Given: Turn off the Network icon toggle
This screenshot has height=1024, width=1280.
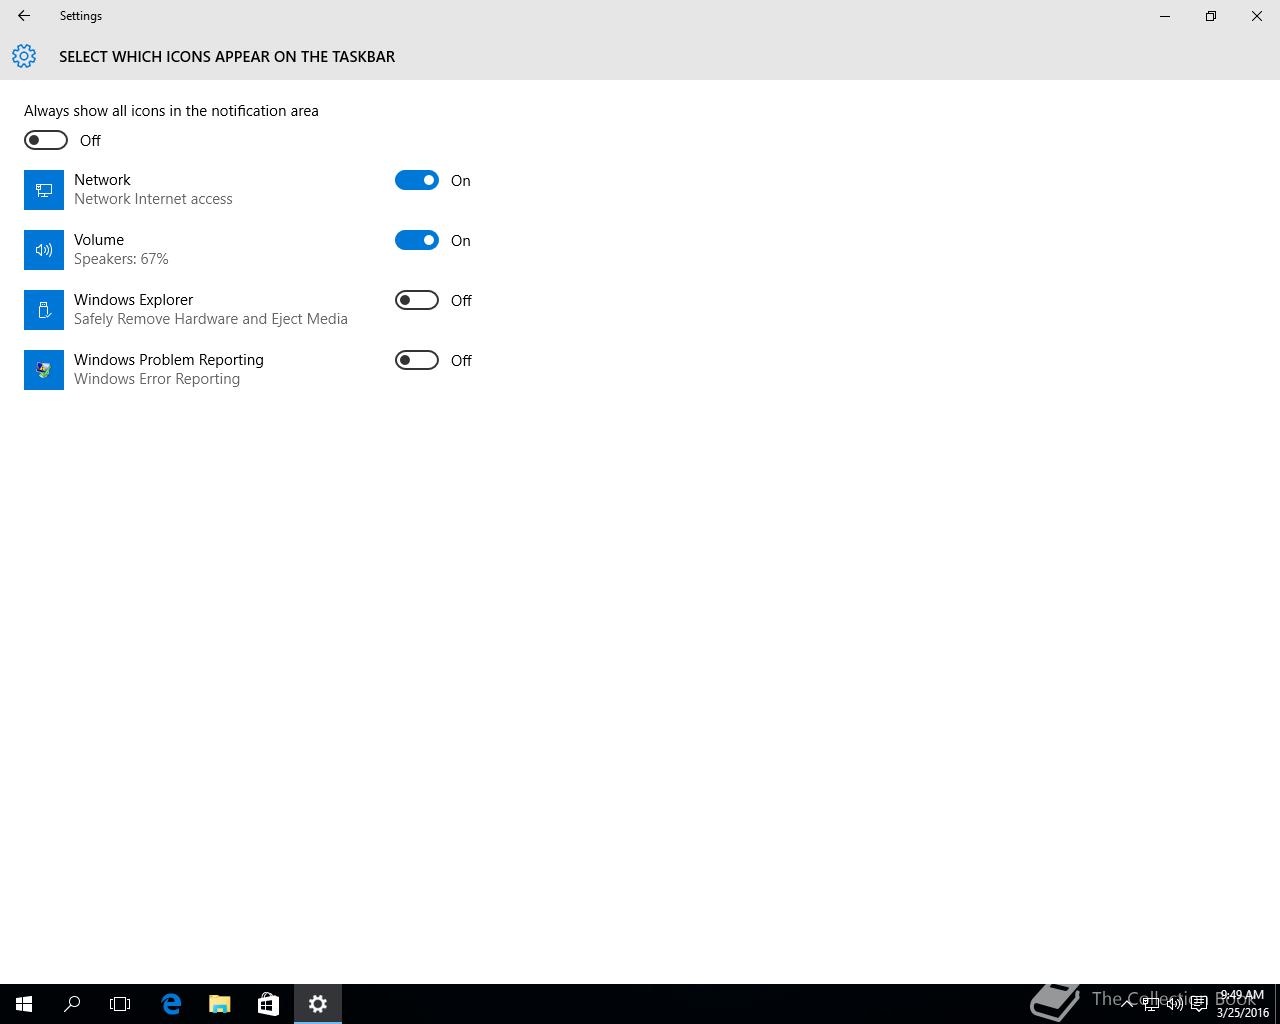Looking at the screenshot, I should click(x=417, y=180).
